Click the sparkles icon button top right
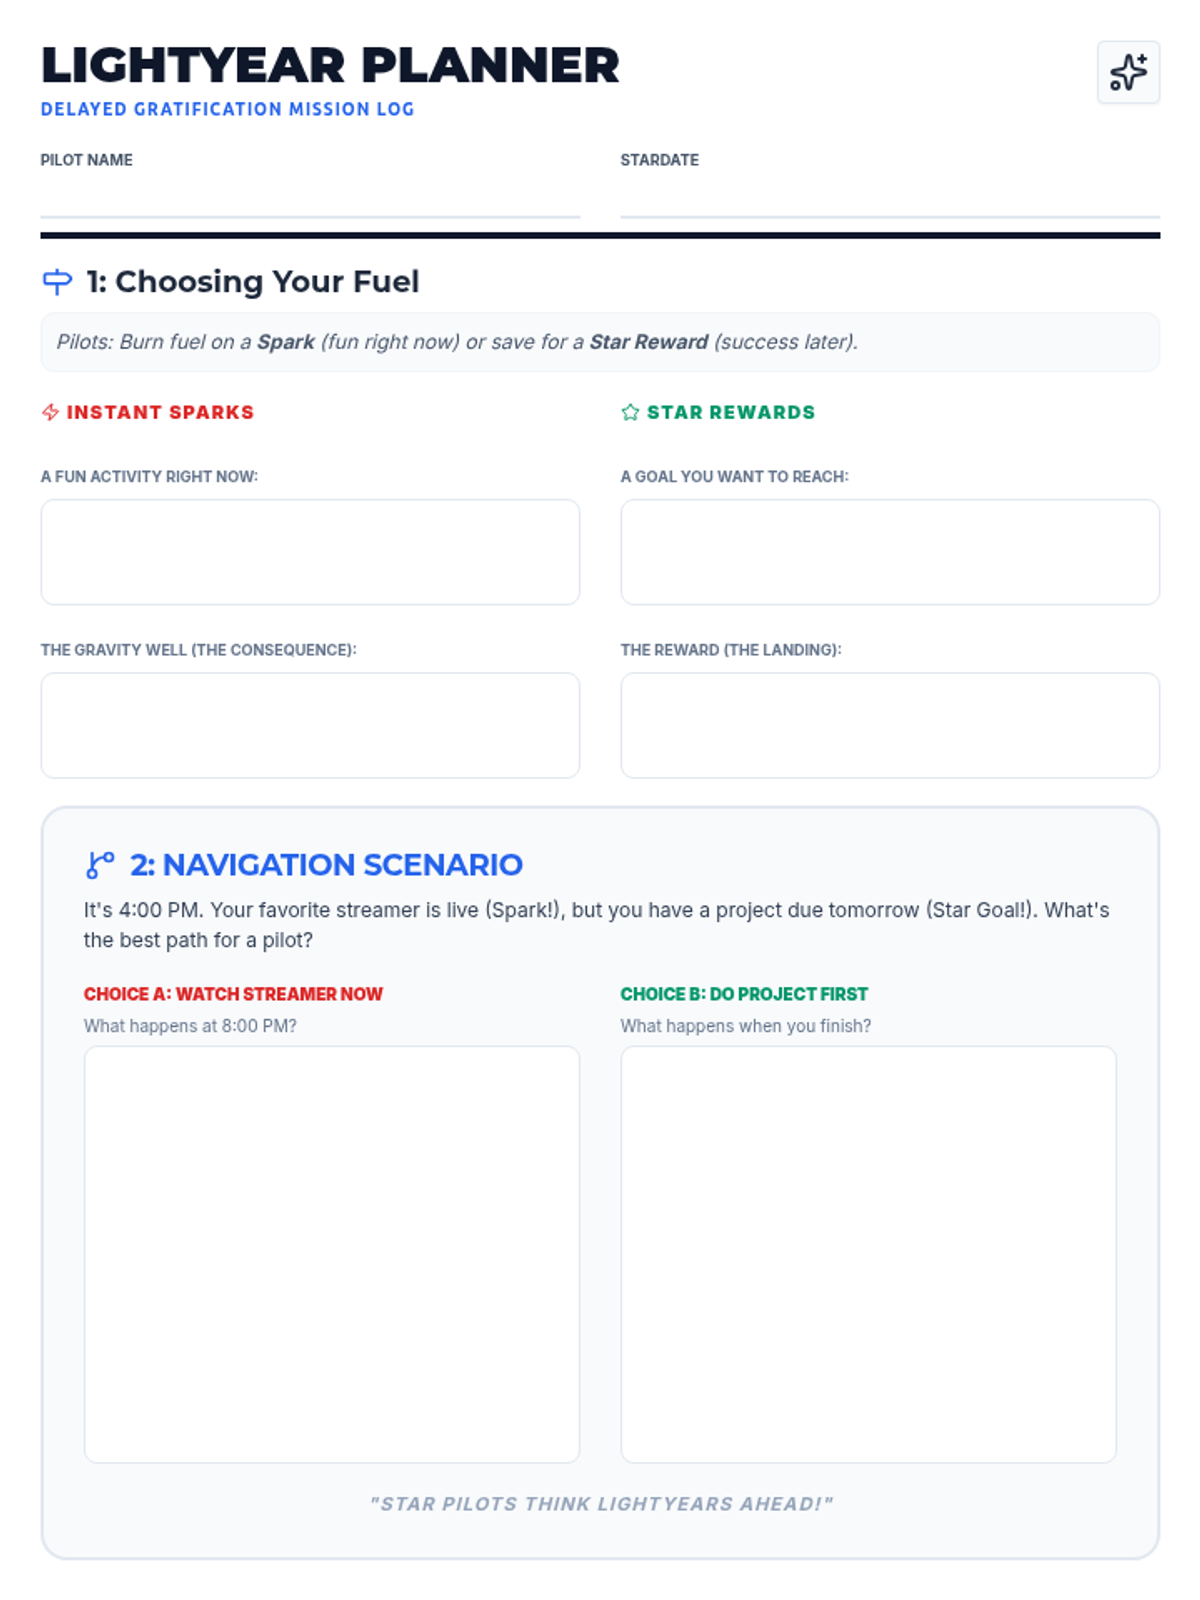Viewport: 1200px width, 1600px height. [x=1128, y=72]
